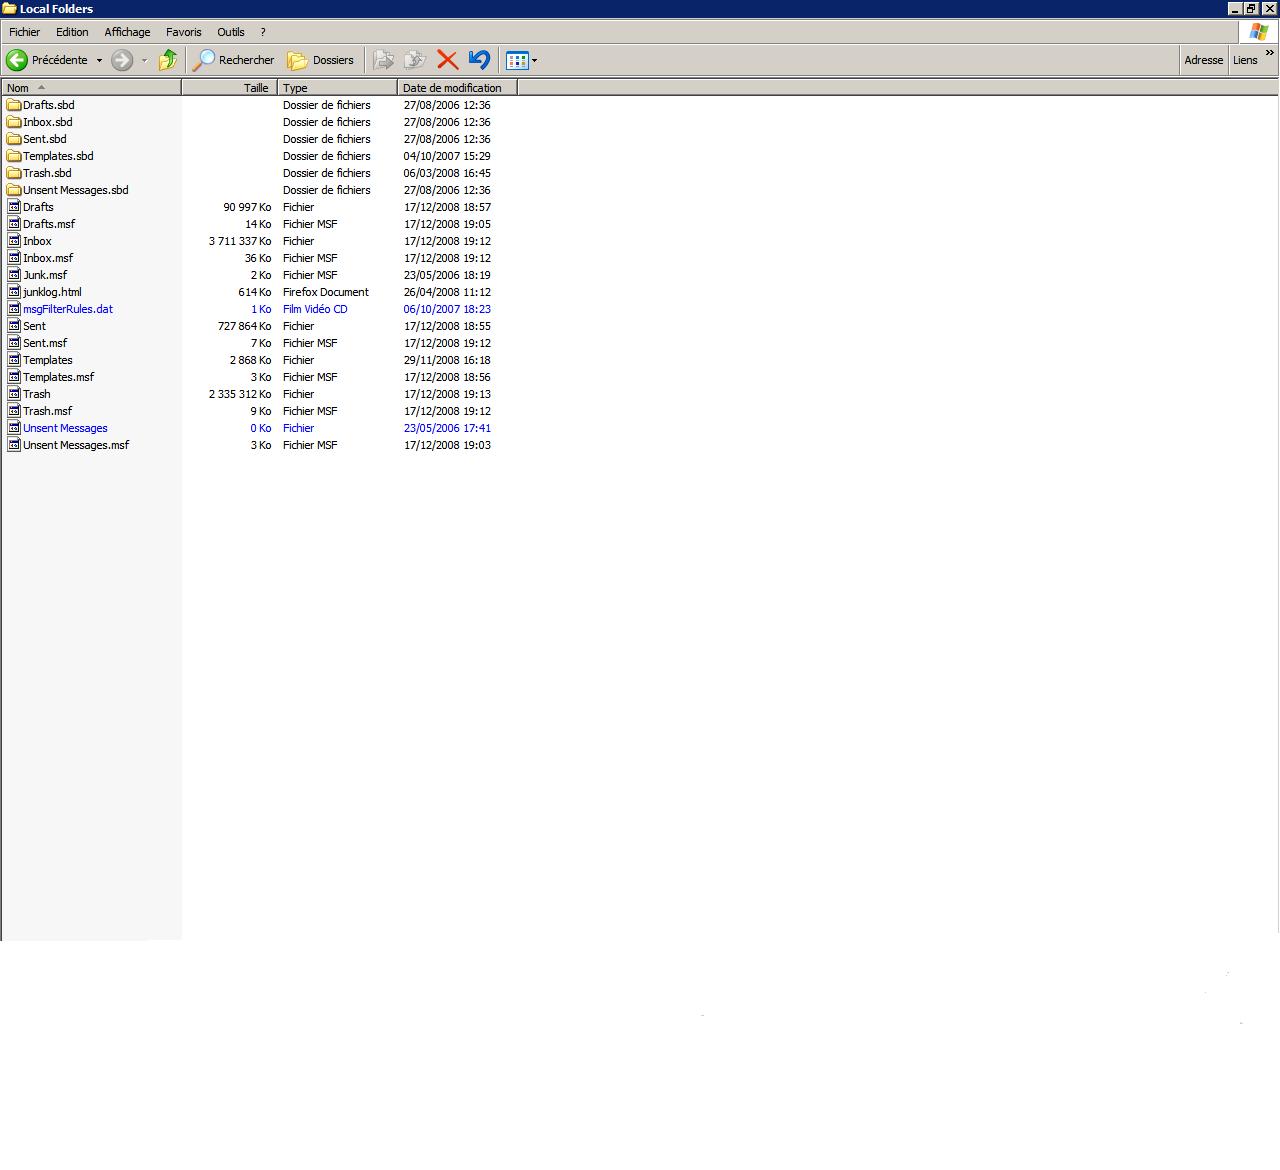Screen dimensions: 1280x1170
Task: Click the 2 335 312 Ko size value
Action: pyautogui.click(x=240, y=394)
